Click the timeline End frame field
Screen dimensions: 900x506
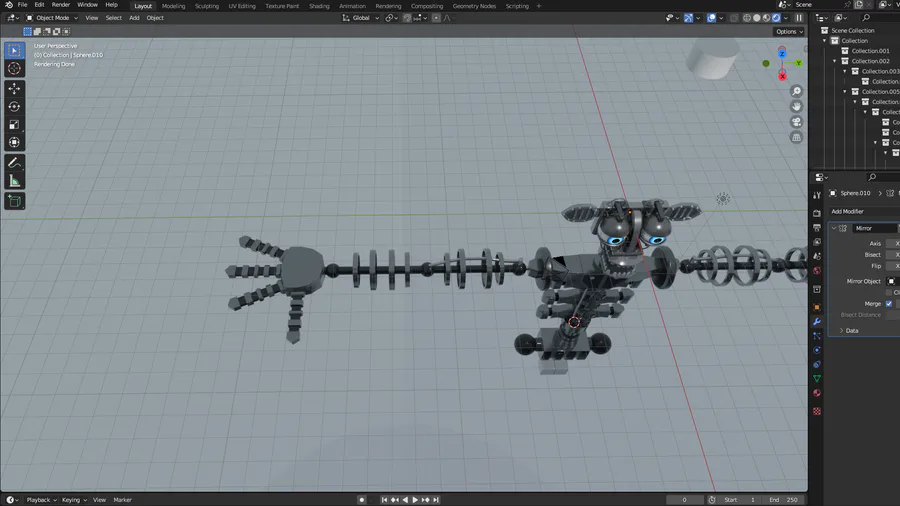[x=785, y=500]
